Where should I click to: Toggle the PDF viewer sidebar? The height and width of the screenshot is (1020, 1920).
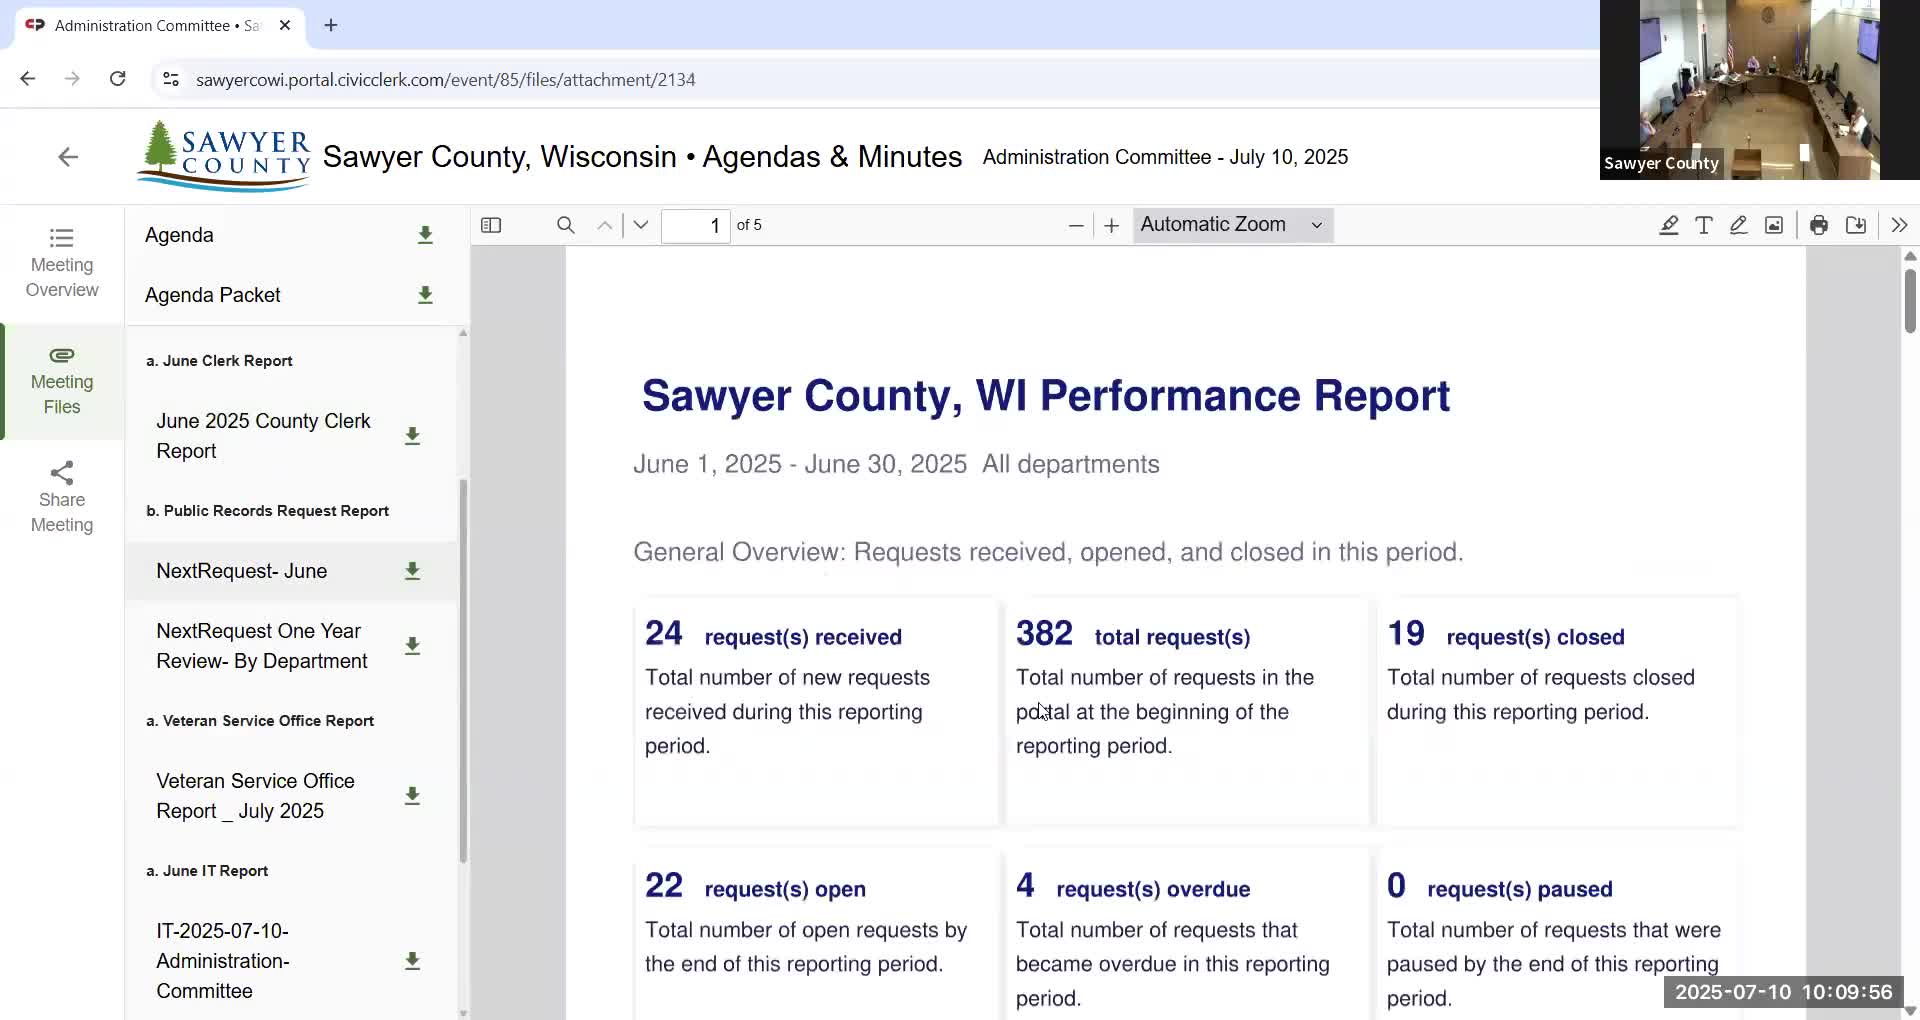491,225
